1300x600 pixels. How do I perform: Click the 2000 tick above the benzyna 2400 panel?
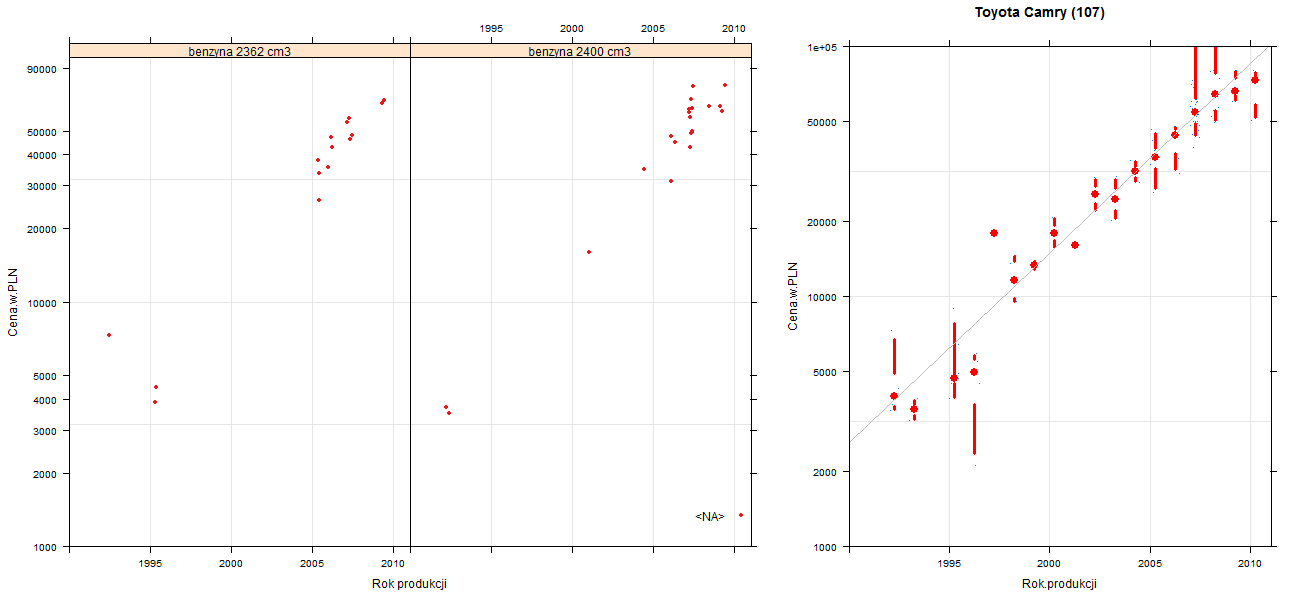572,28
